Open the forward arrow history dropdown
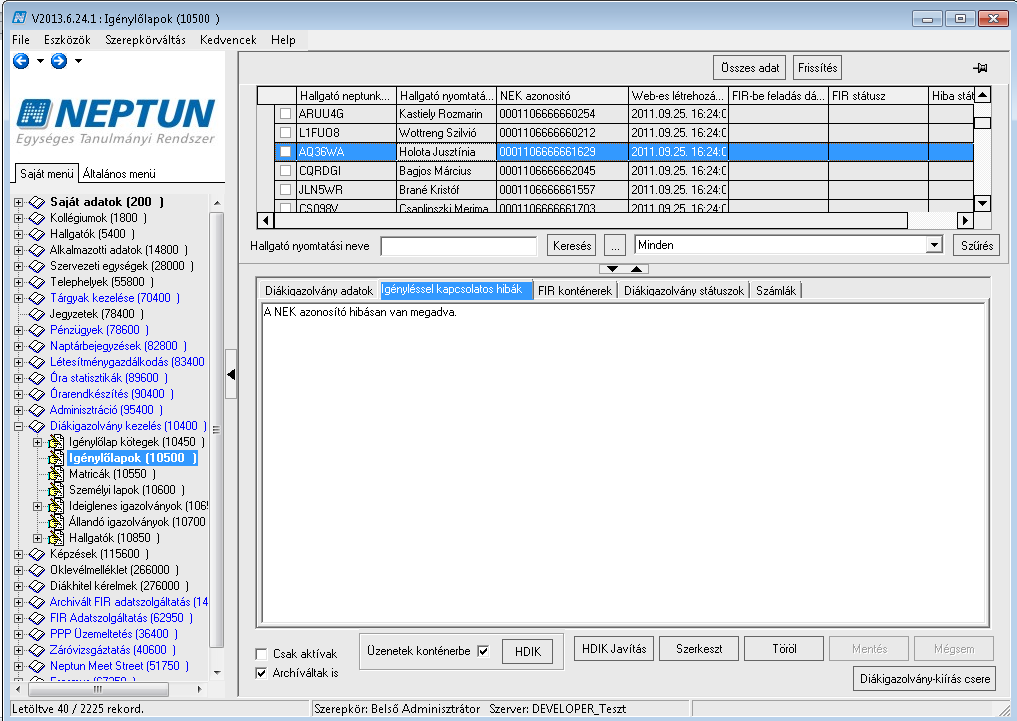1017x721 pixels. tap(78, 61)
